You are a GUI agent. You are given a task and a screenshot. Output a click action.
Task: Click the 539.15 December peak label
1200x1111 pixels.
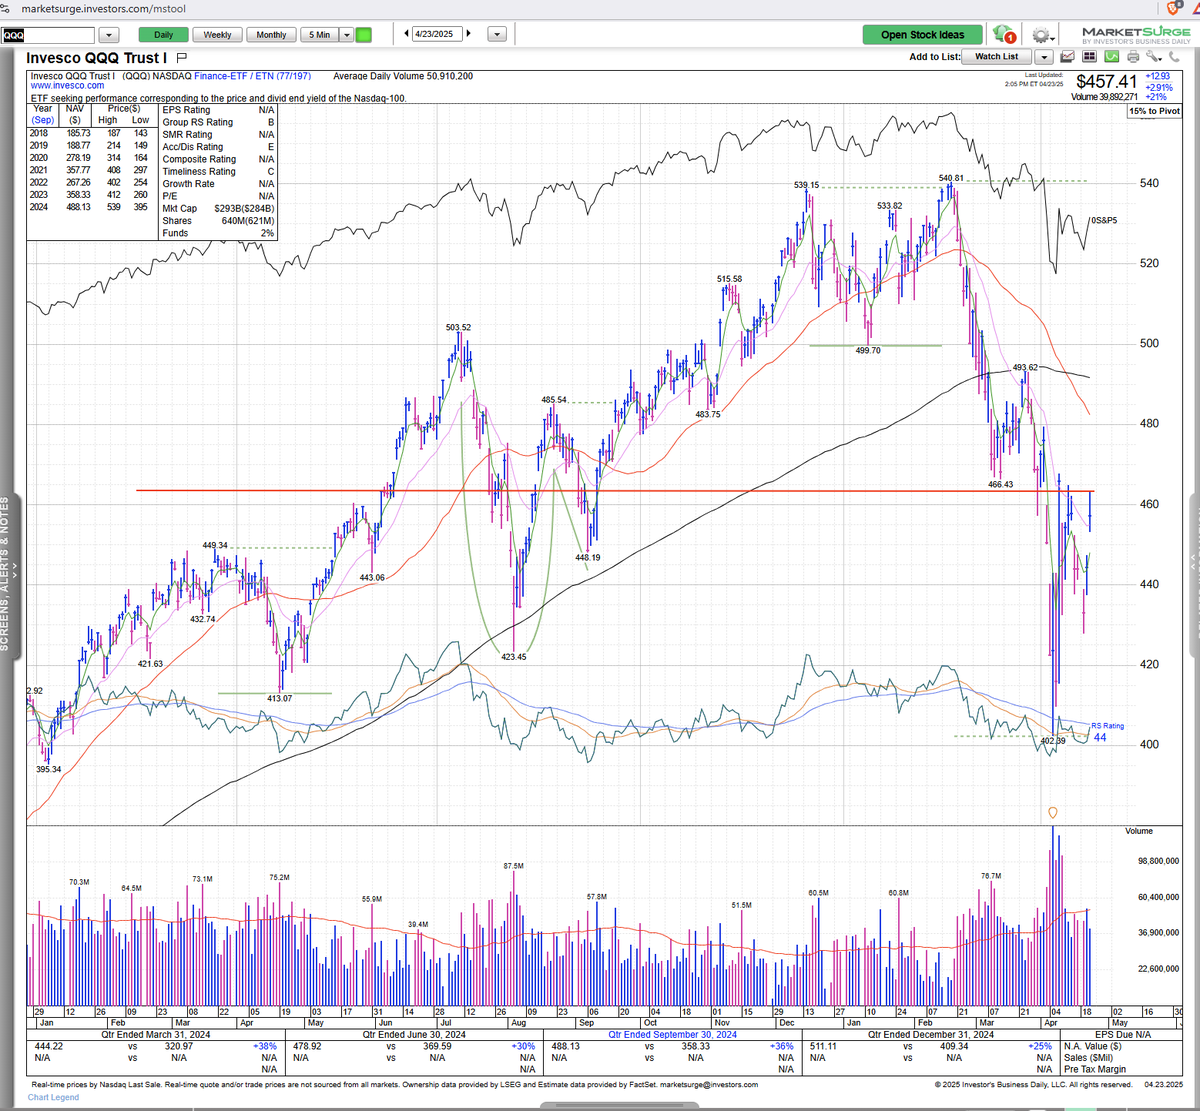click(806, 185)
